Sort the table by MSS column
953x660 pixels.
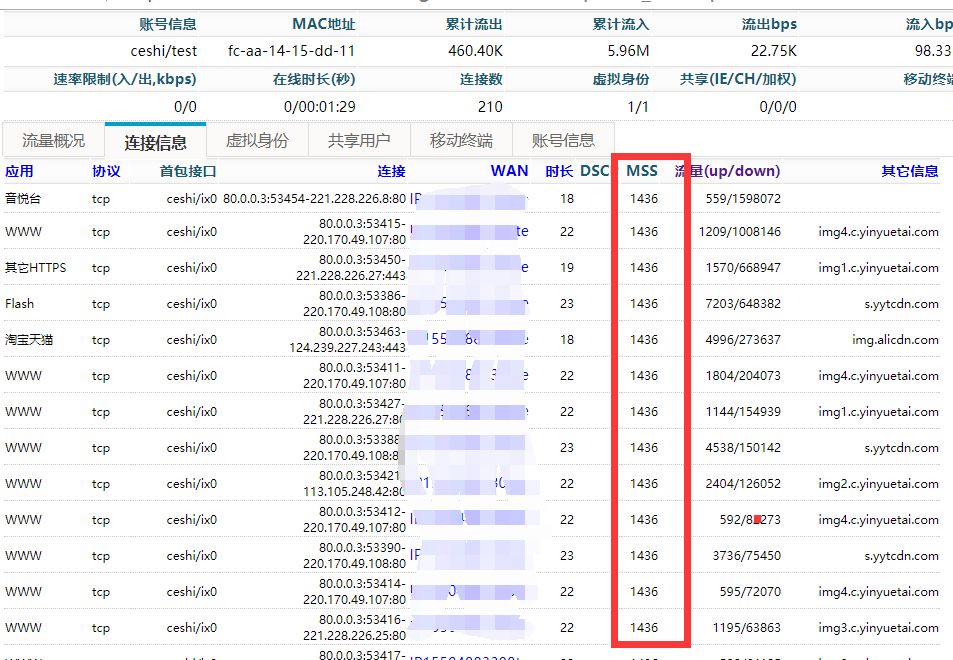640,170
